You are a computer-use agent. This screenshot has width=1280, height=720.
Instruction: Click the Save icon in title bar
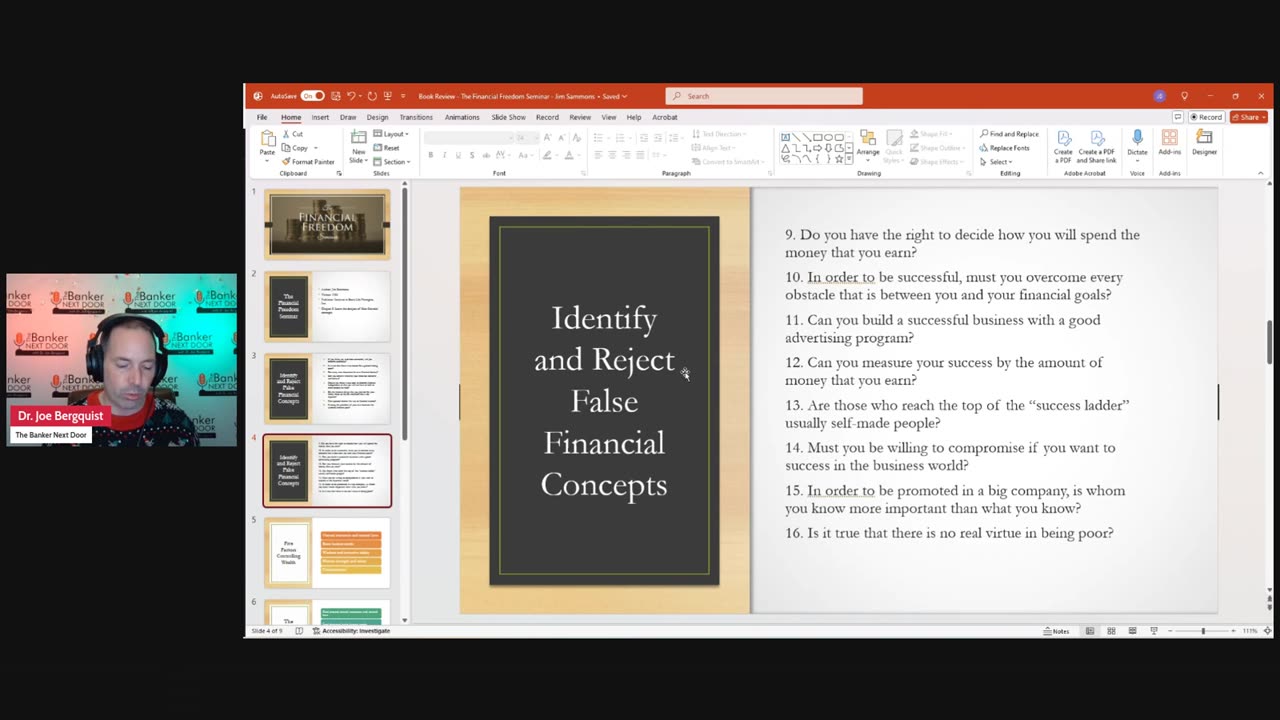[336, 96]
